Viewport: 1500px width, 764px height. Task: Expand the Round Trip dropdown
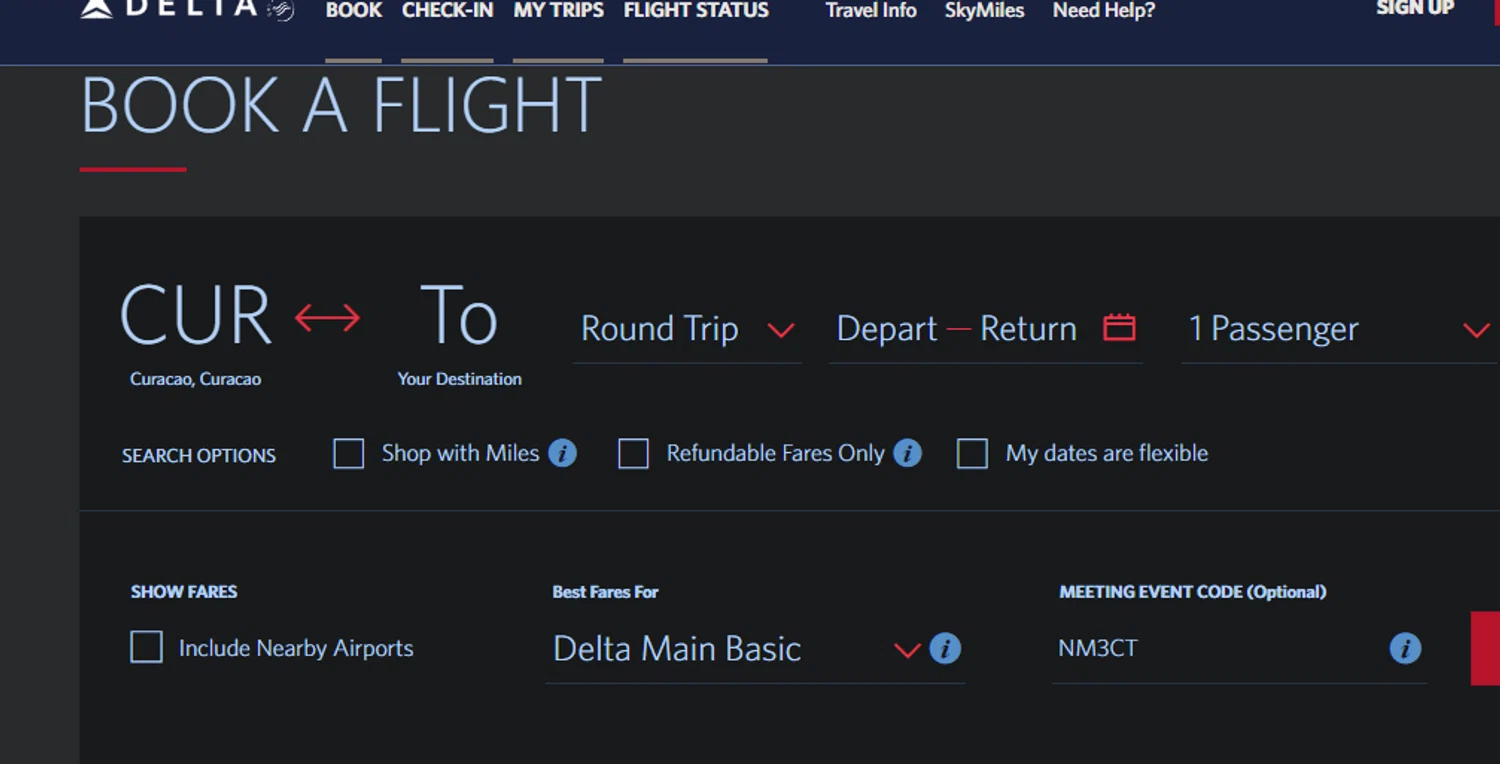click(688, 329)
